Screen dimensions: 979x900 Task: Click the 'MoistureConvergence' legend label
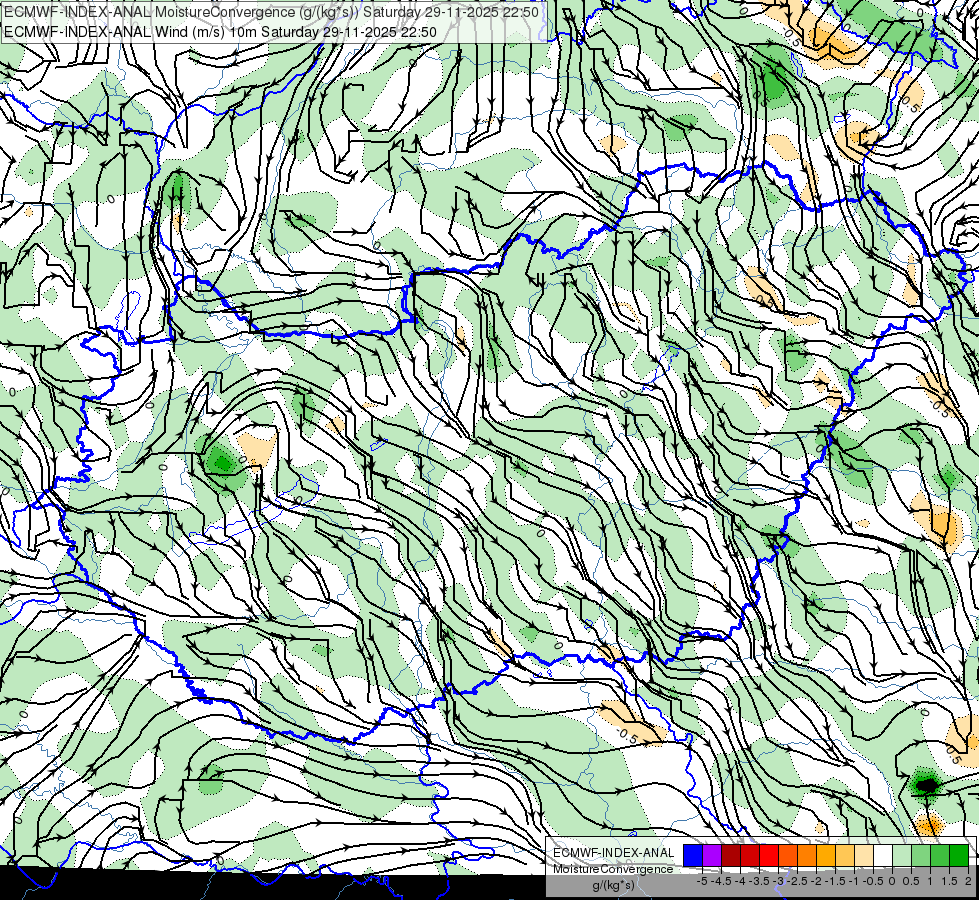tap(613, 869)
